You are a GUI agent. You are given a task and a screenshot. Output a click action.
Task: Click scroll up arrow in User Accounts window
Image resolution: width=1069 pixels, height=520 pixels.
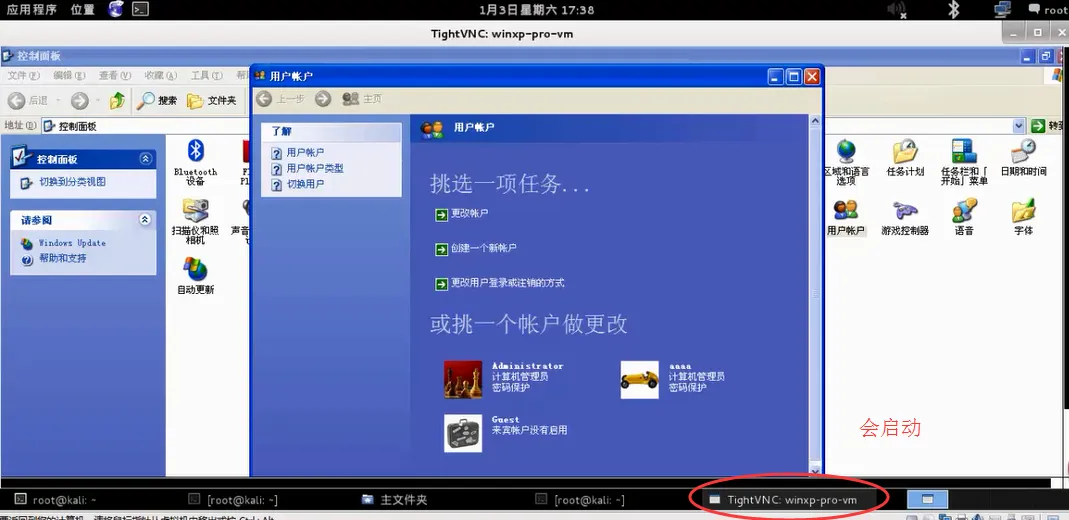pyautogui.click(x=815, y=121)
